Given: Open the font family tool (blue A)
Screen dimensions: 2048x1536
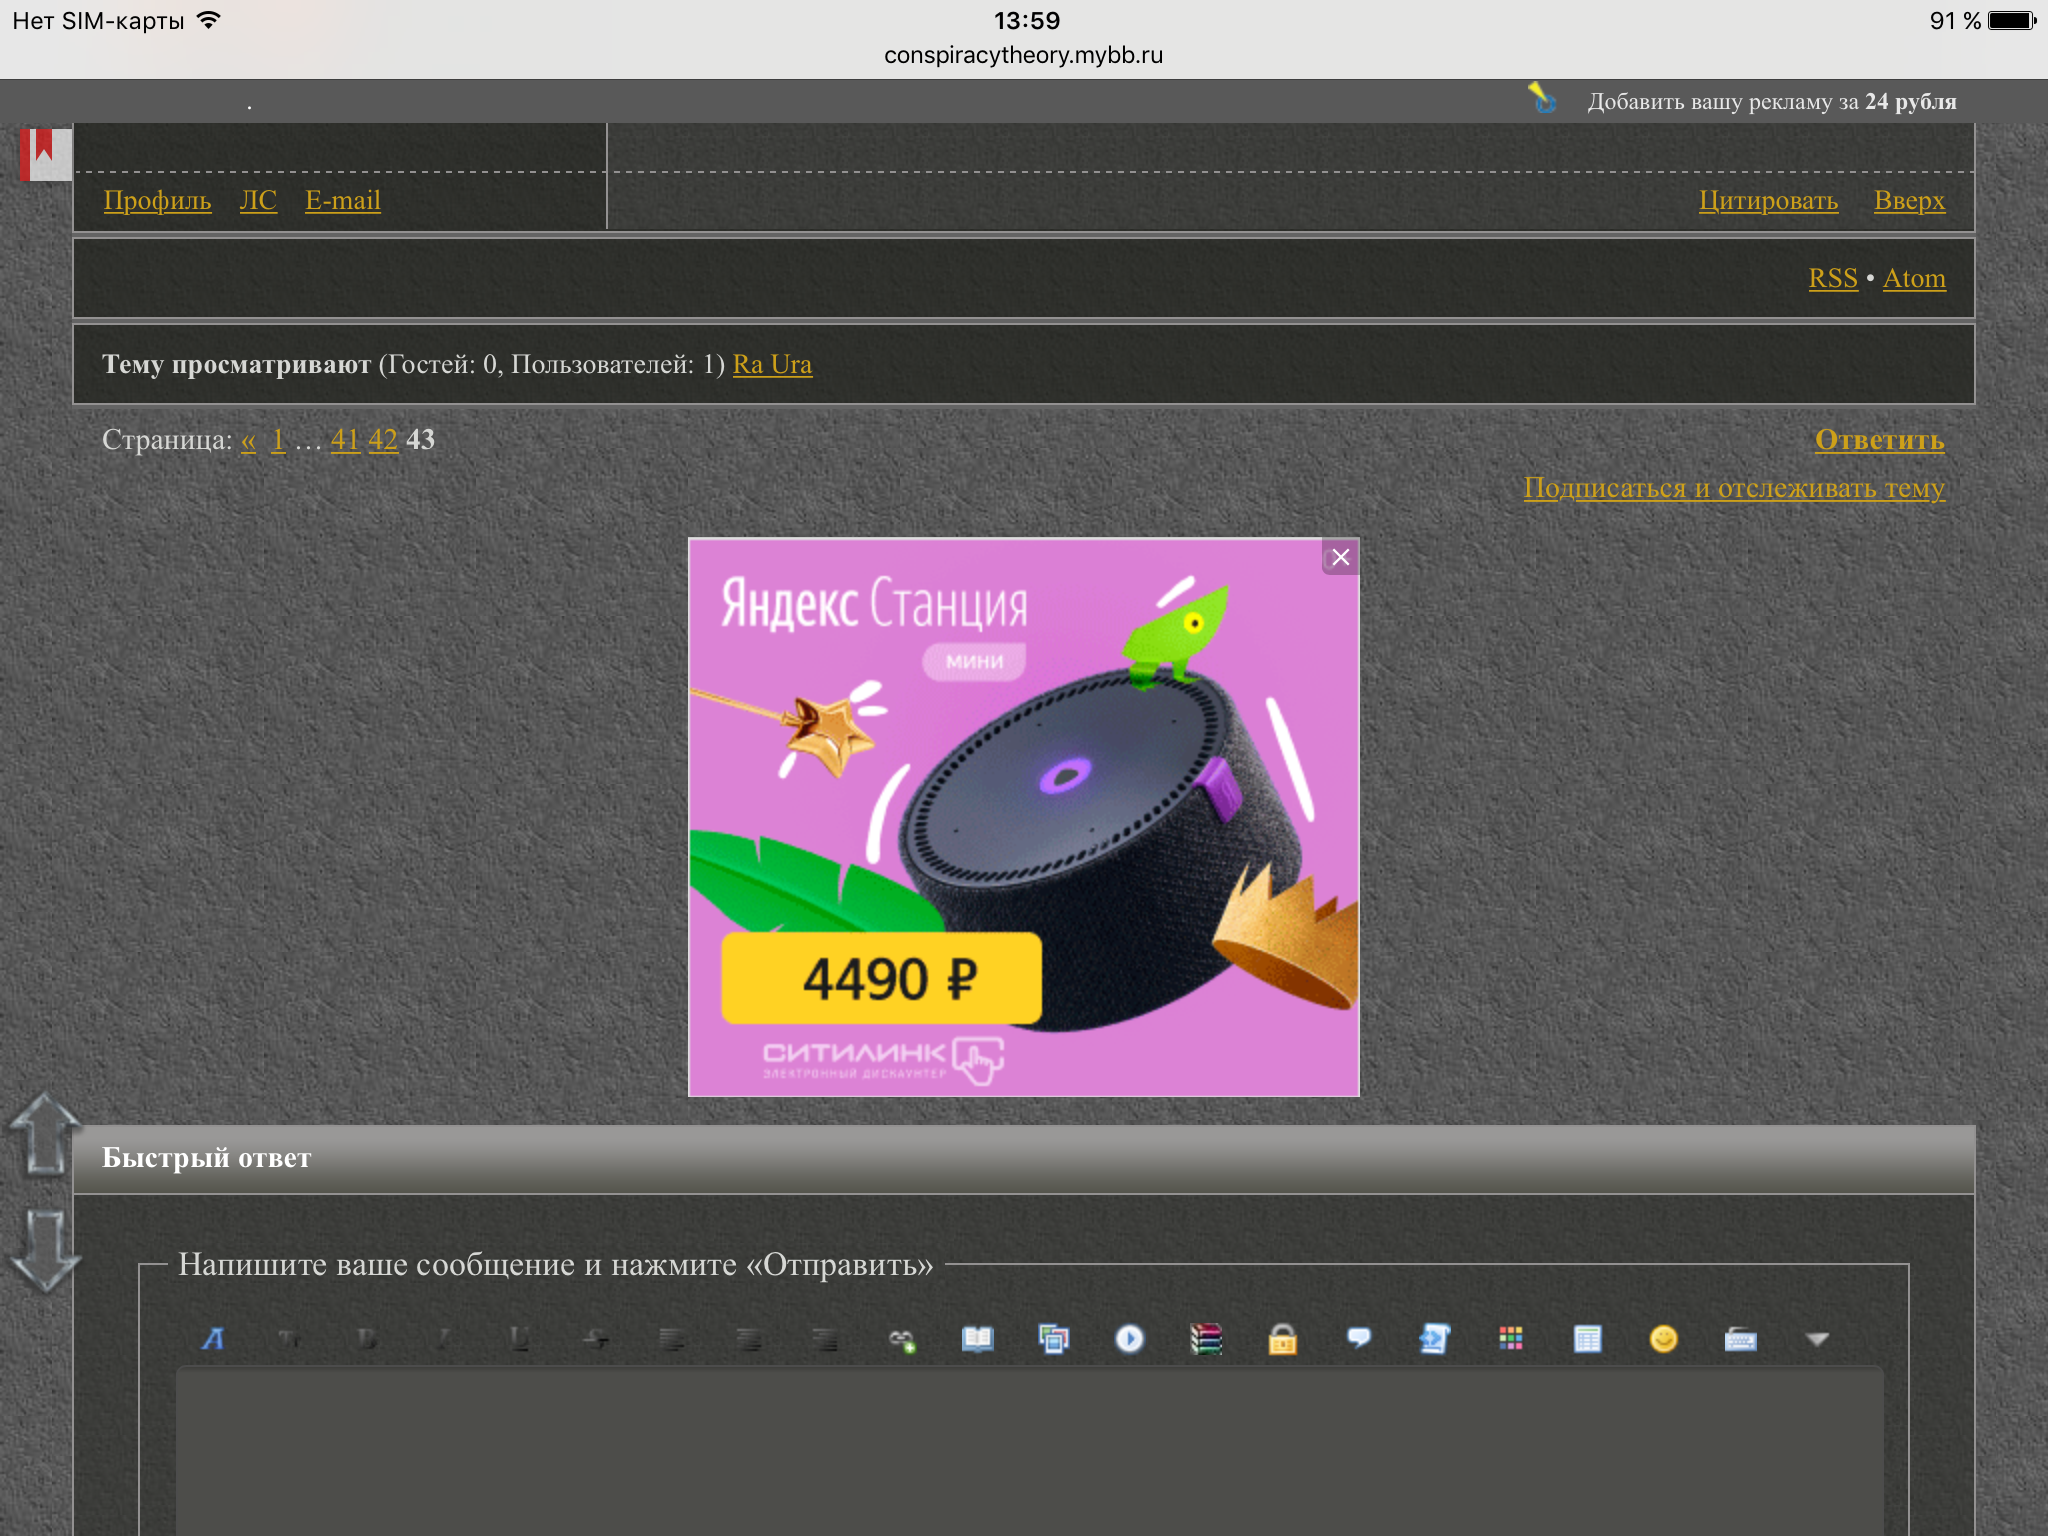Looking at the screenshot, I should pyautogui.click(x=213, y=1339).
